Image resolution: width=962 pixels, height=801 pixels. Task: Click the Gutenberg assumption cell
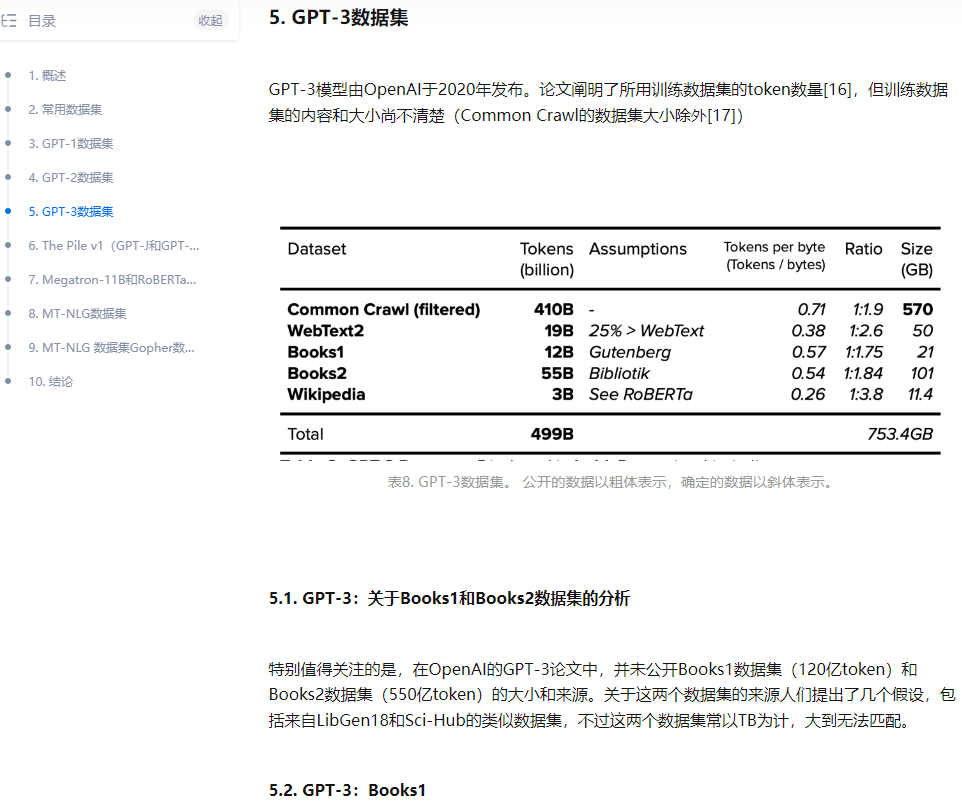click(629, 352)
